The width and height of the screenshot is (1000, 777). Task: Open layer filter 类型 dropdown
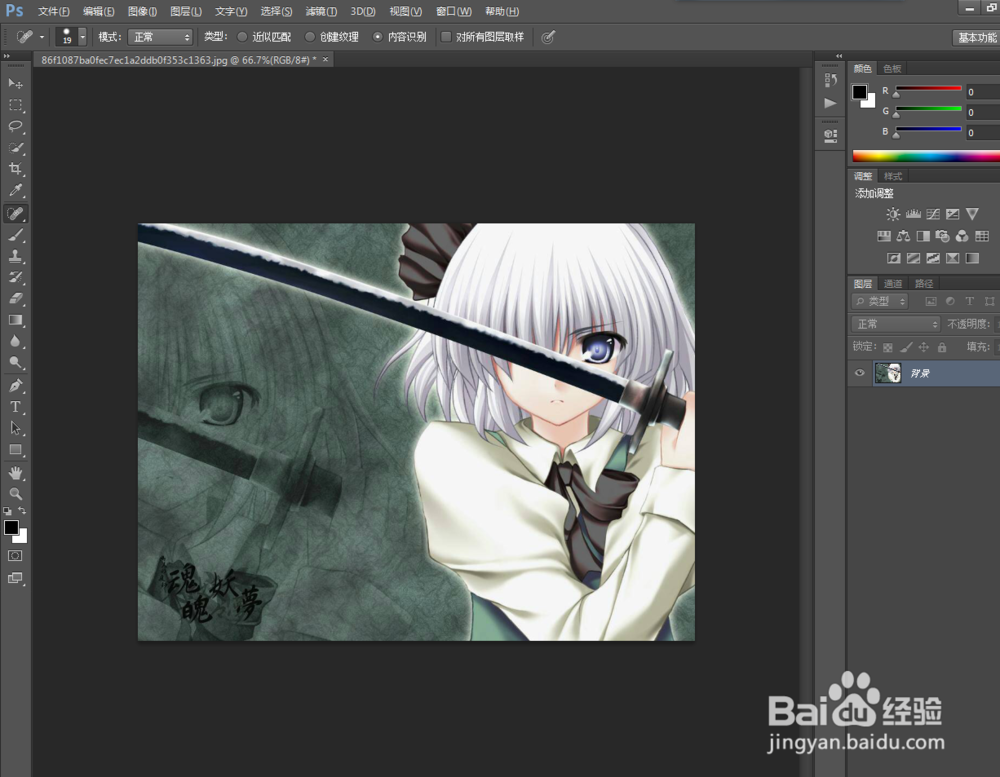(x=880, y=301)
